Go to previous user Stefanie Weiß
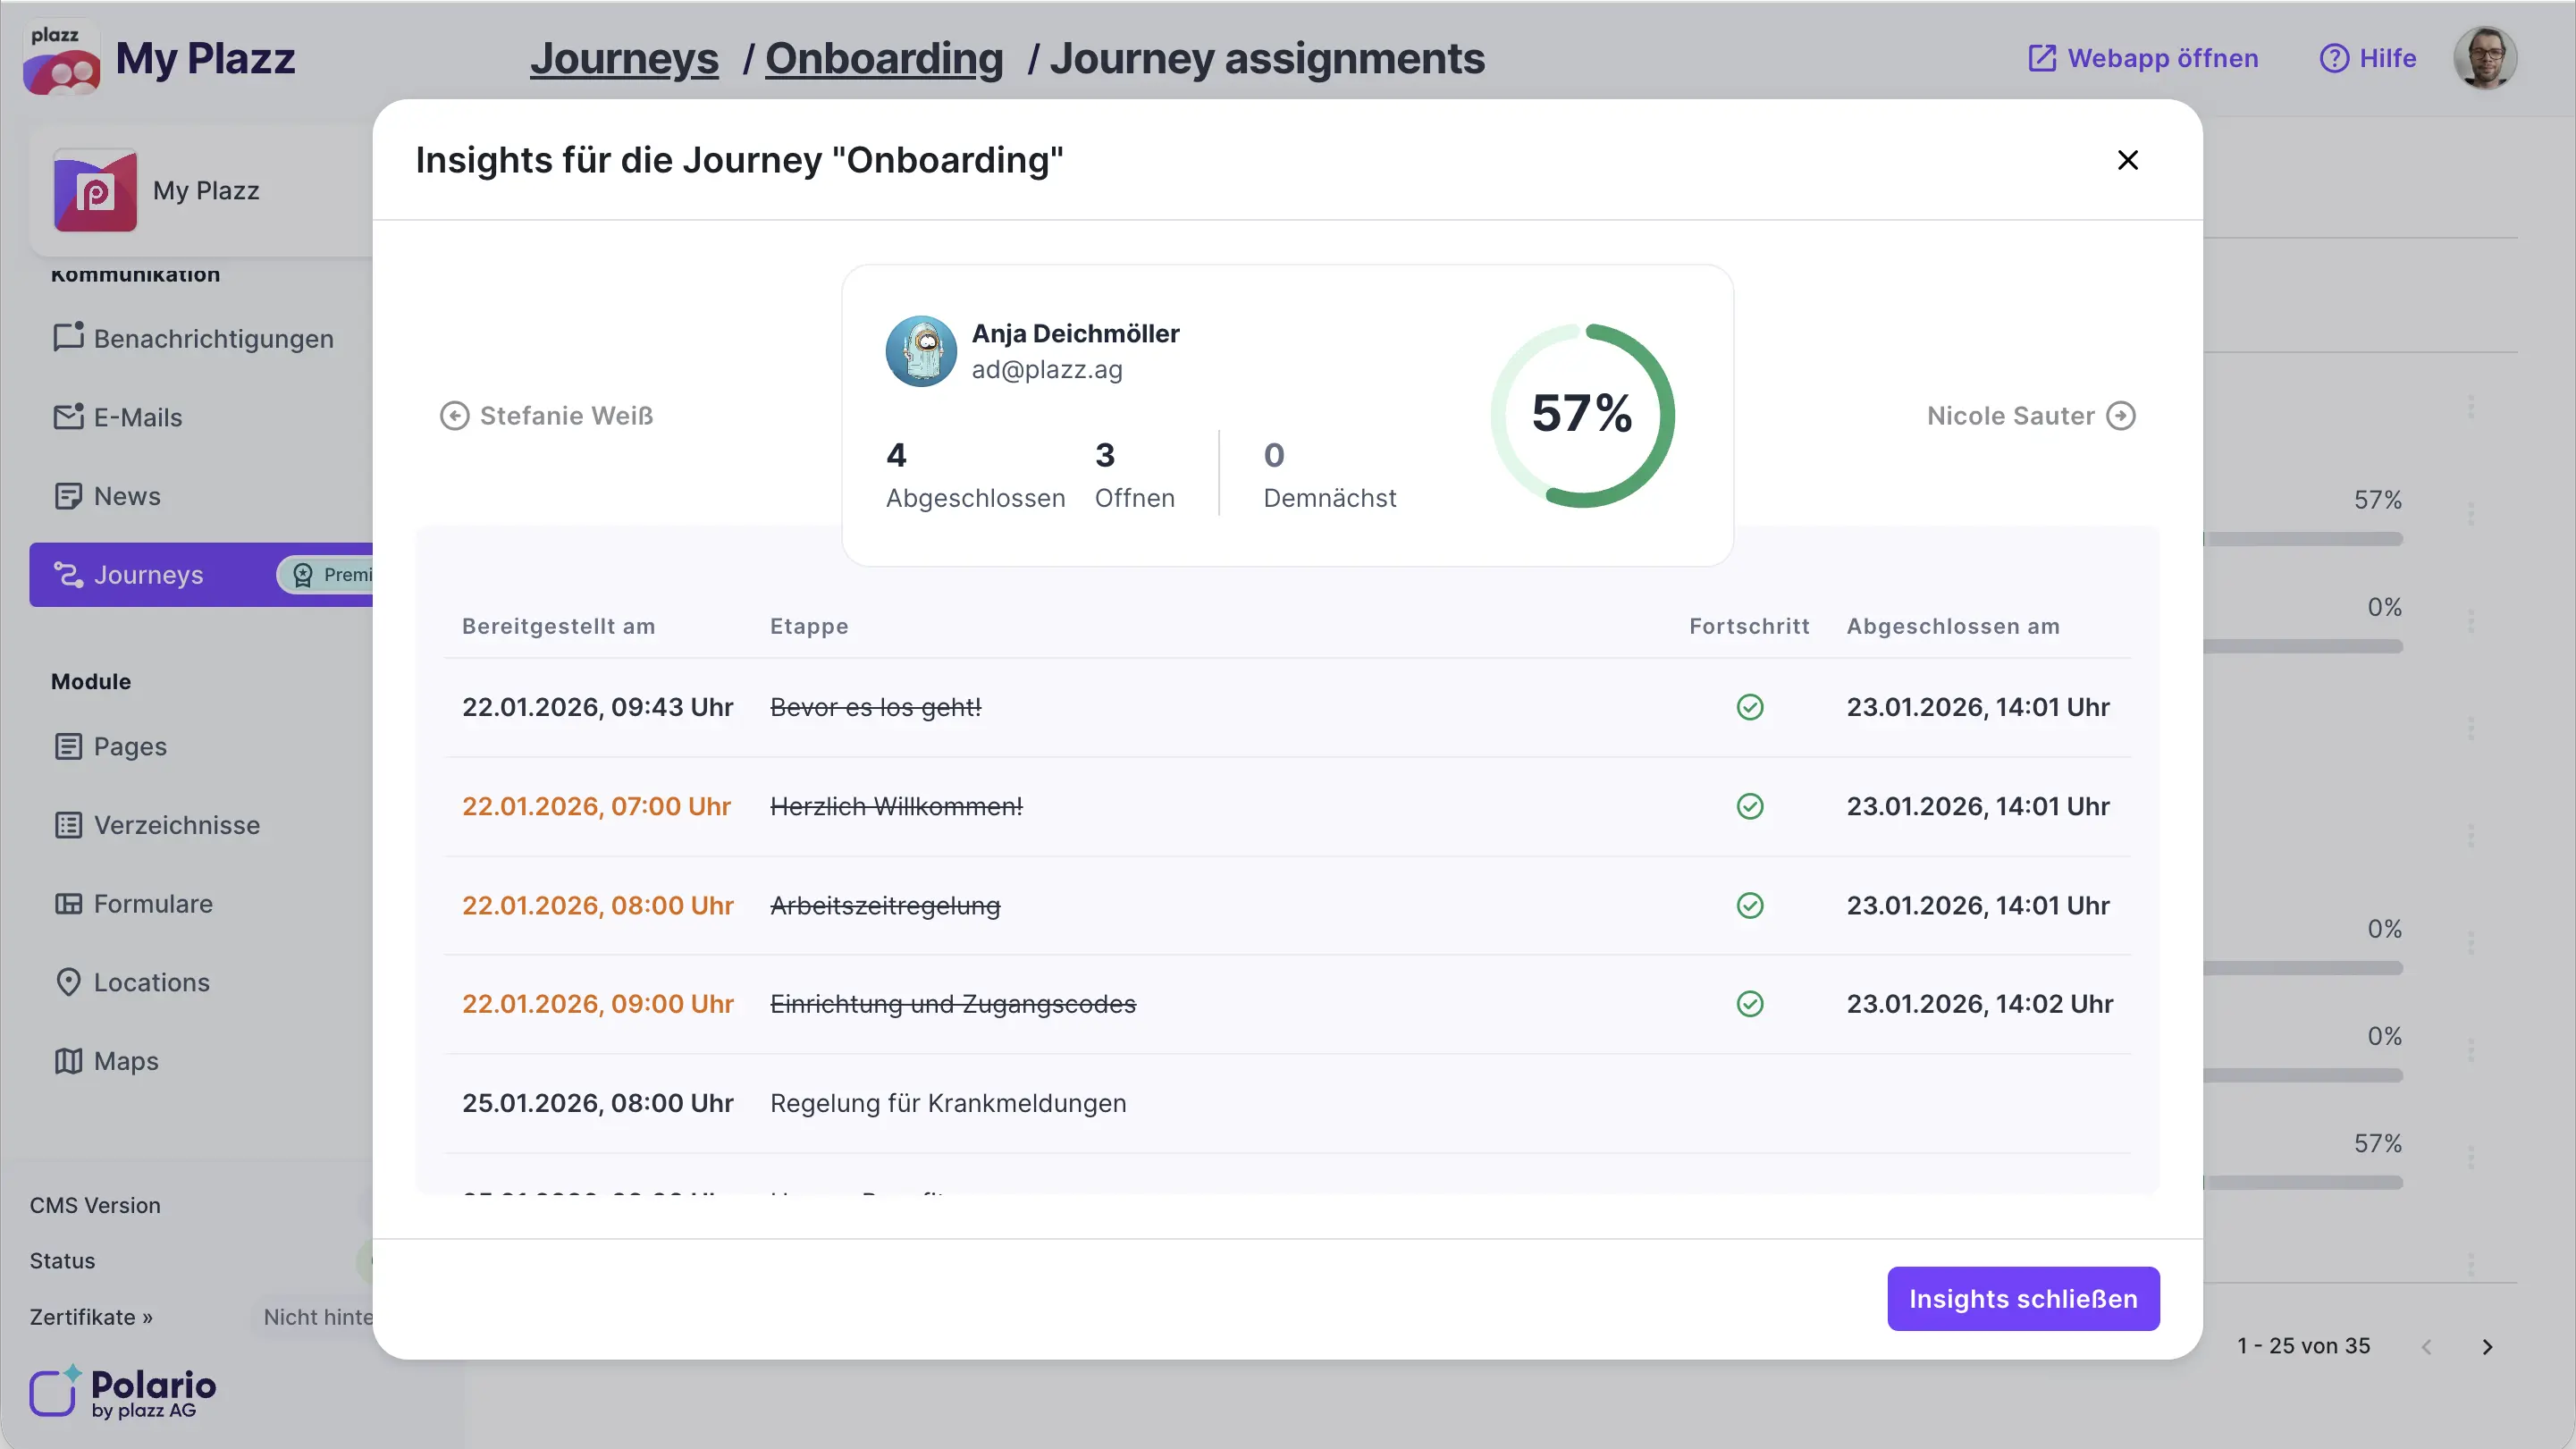 coord(547,416)
